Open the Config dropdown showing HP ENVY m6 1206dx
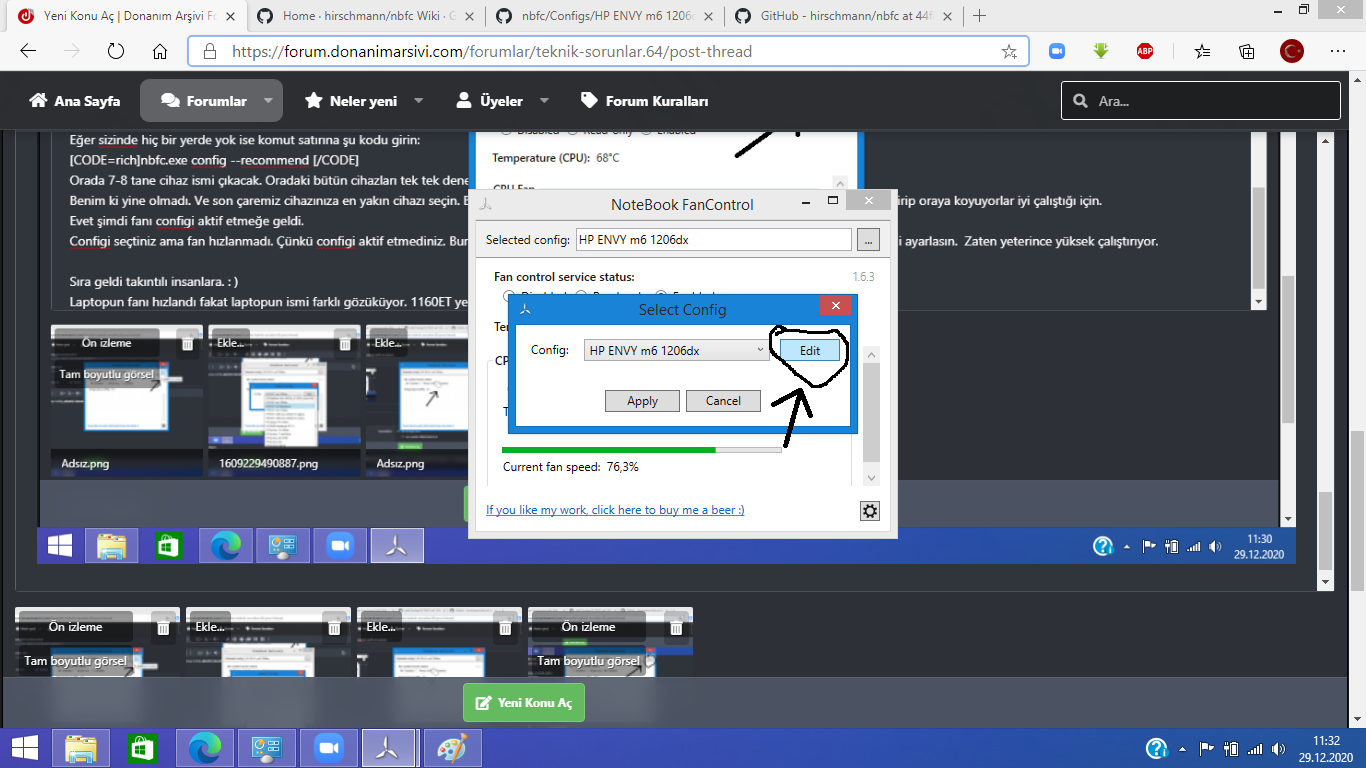Image resolution: width=1366 pixels, height=768 pixels. click(x=677, y=350)
